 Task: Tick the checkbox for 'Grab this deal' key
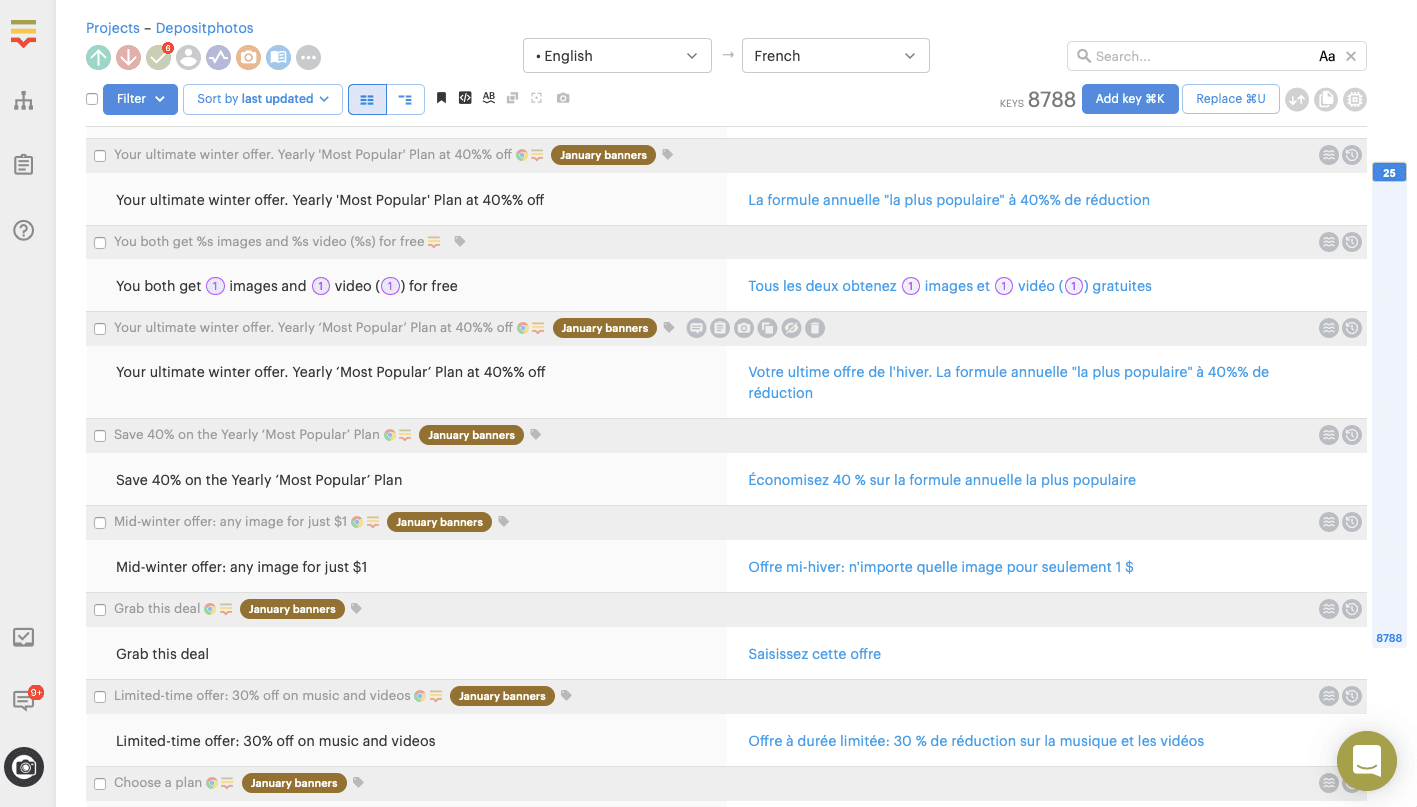click(100, 610)
